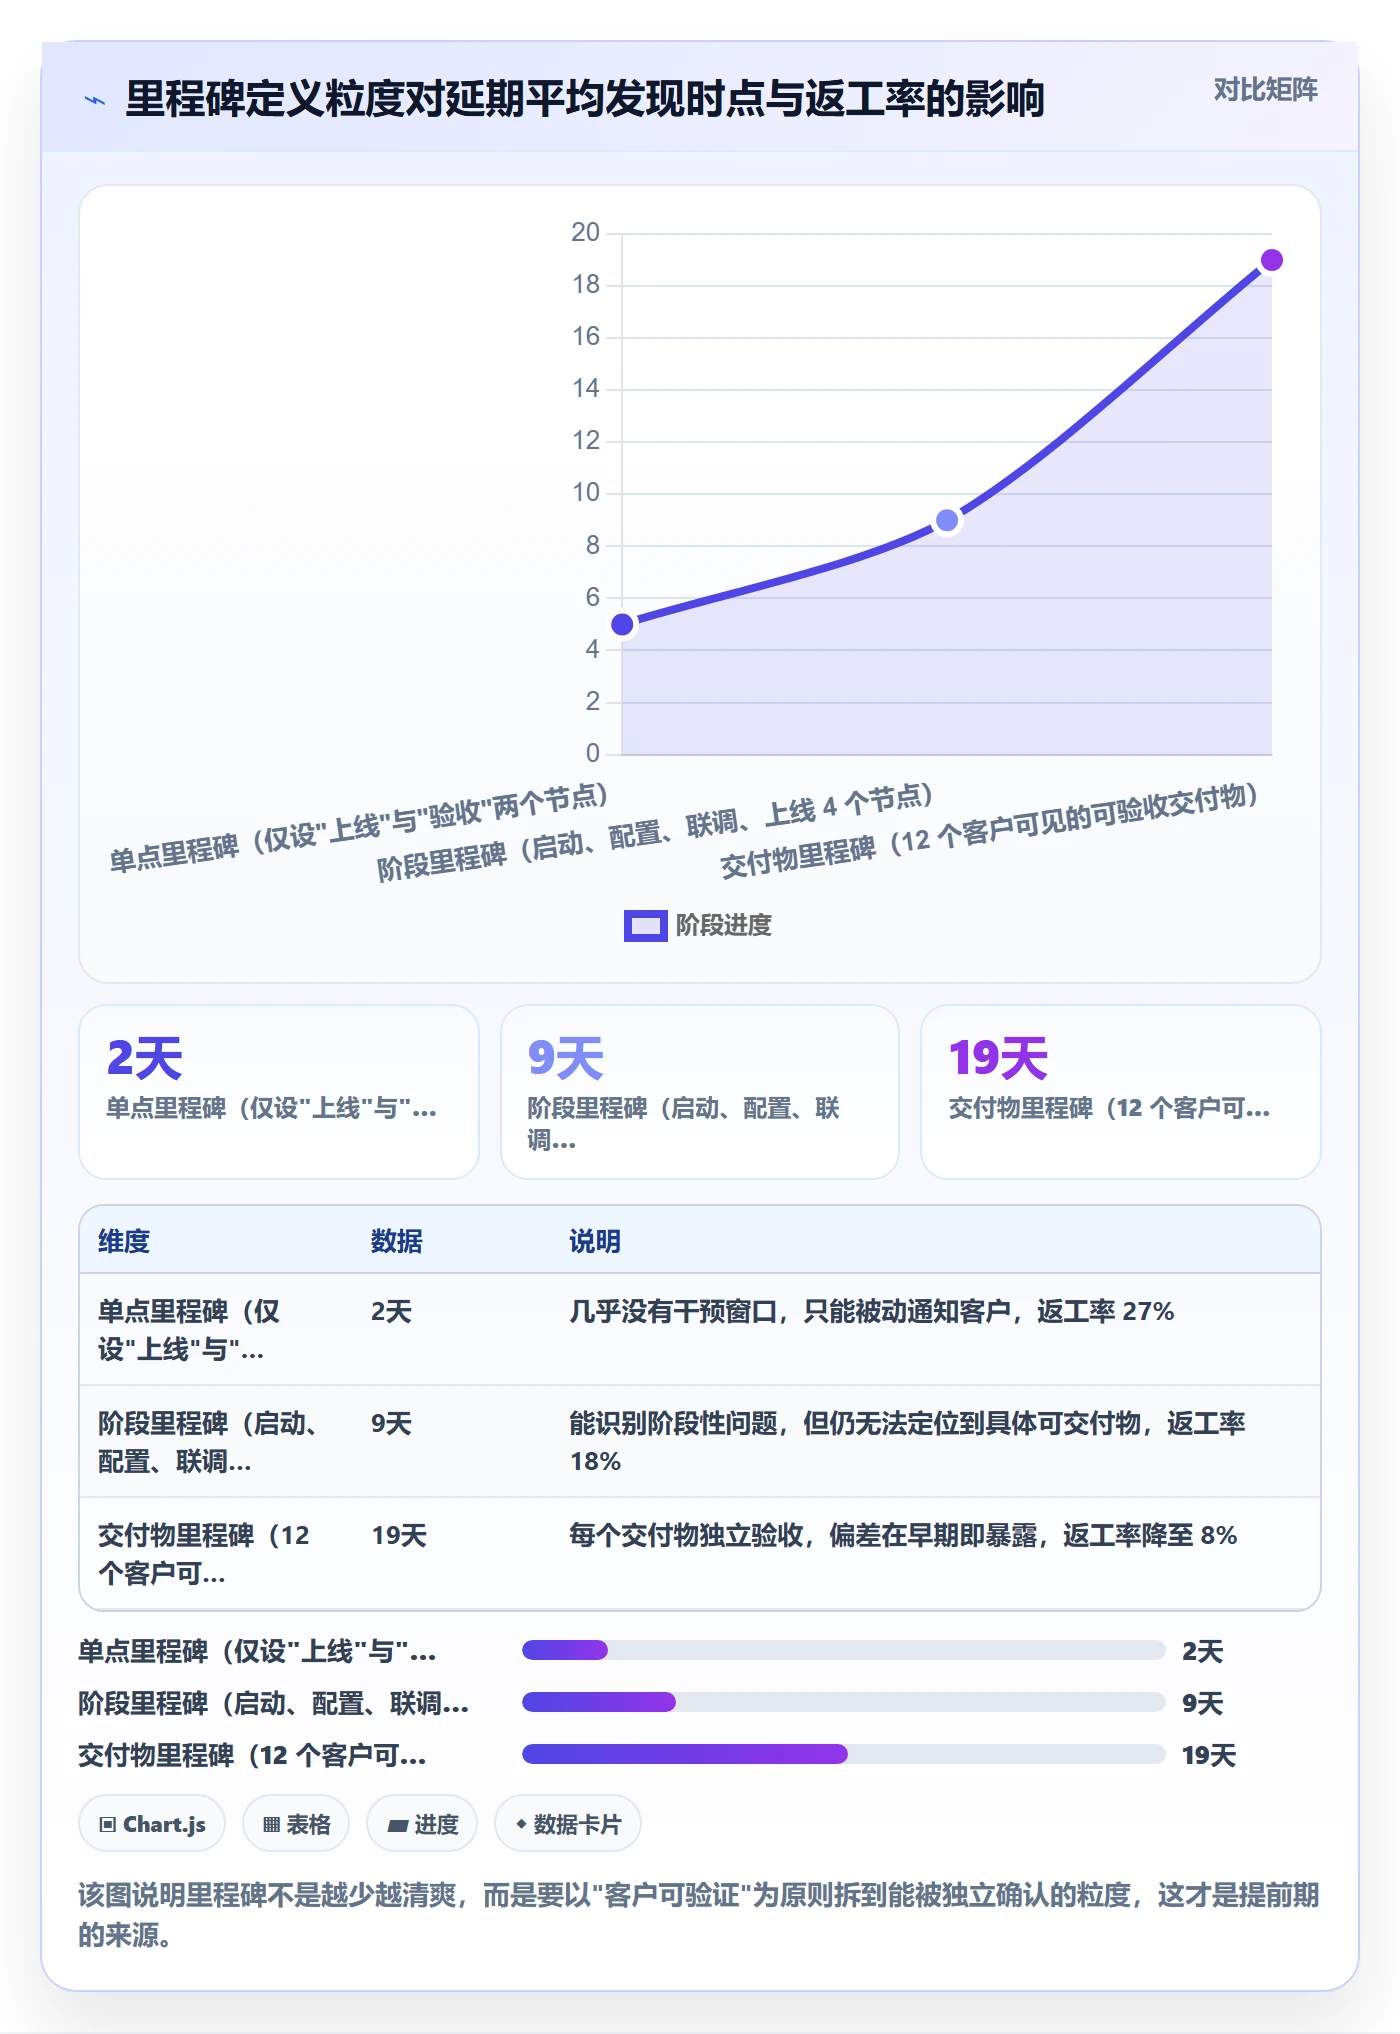1400x2034 pixels.
Task: Open the 9天 data card
Action: pos(699,1091)
